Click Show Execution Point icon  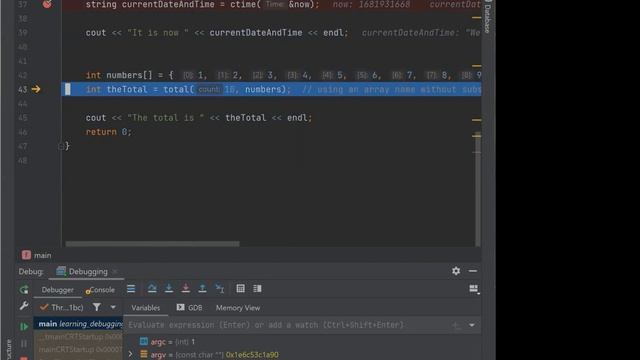131,289
